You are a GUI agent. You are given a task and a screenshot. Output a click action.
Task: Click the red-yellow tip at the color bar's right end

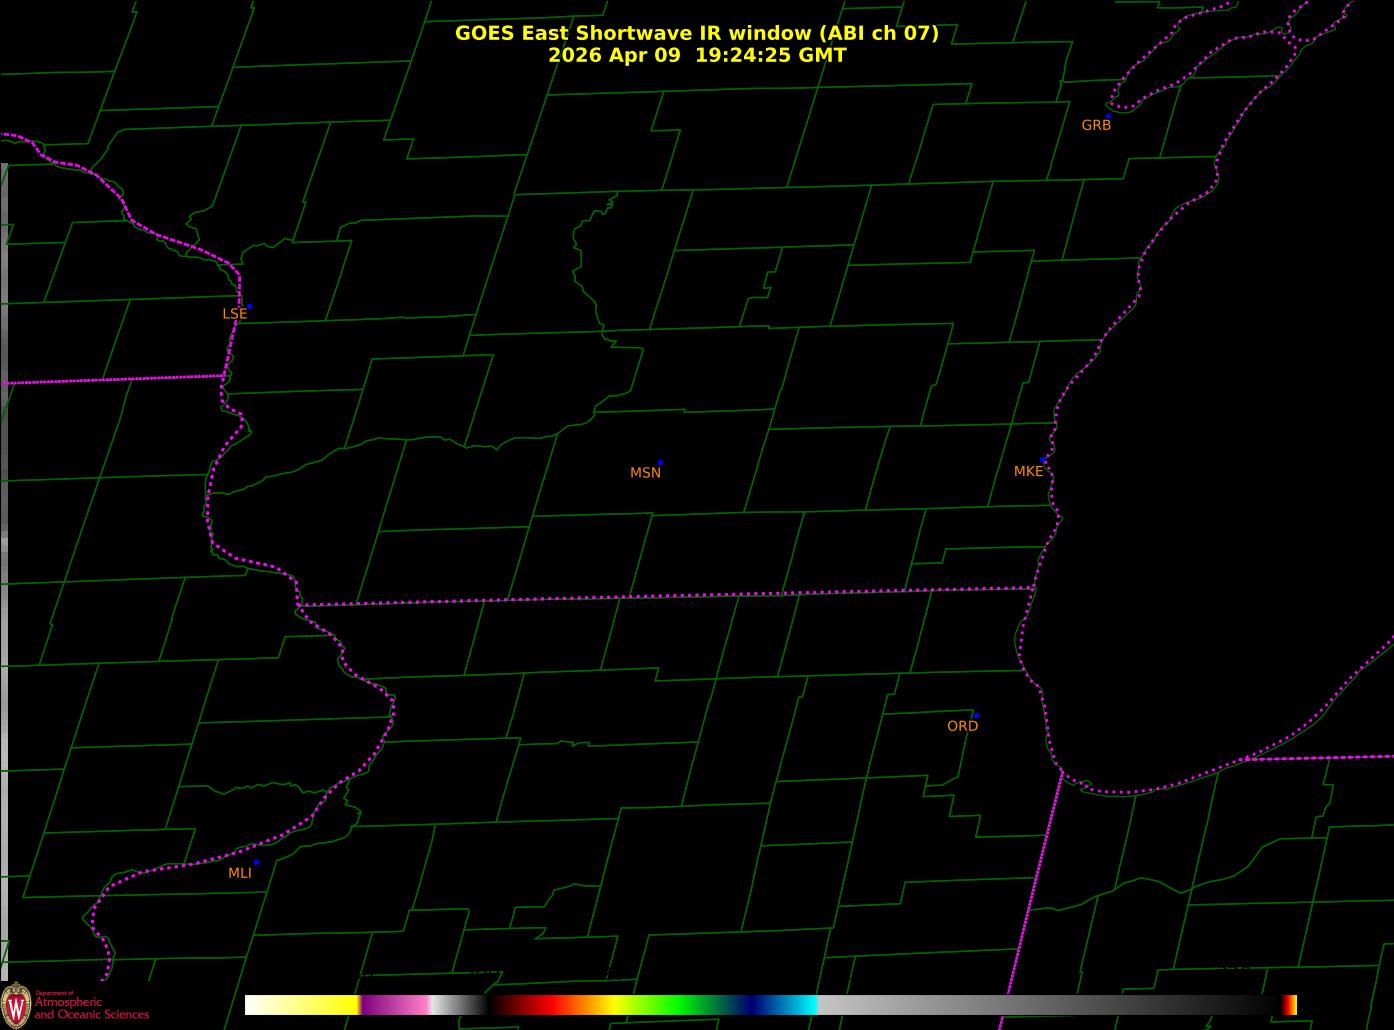[1290, 1005]
